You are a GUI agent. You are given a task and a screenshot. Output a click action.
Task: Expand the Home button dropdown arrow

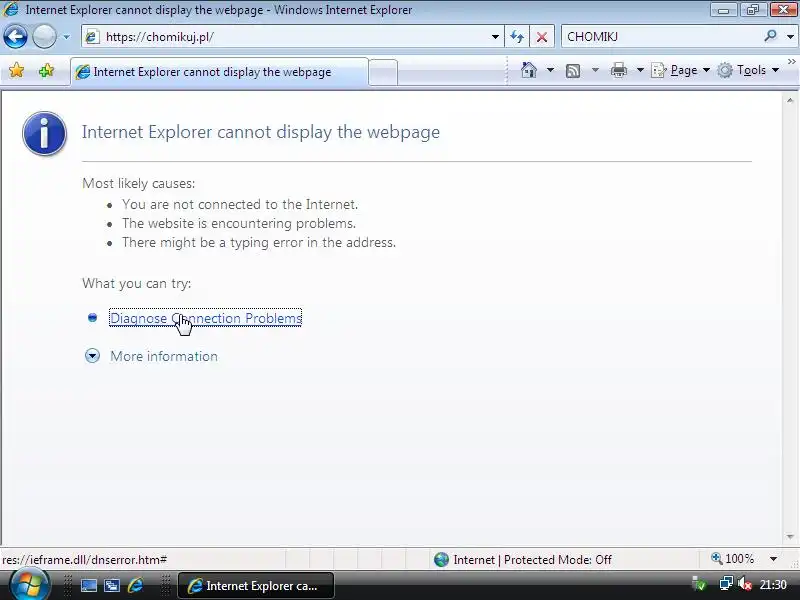pos(550,70)
